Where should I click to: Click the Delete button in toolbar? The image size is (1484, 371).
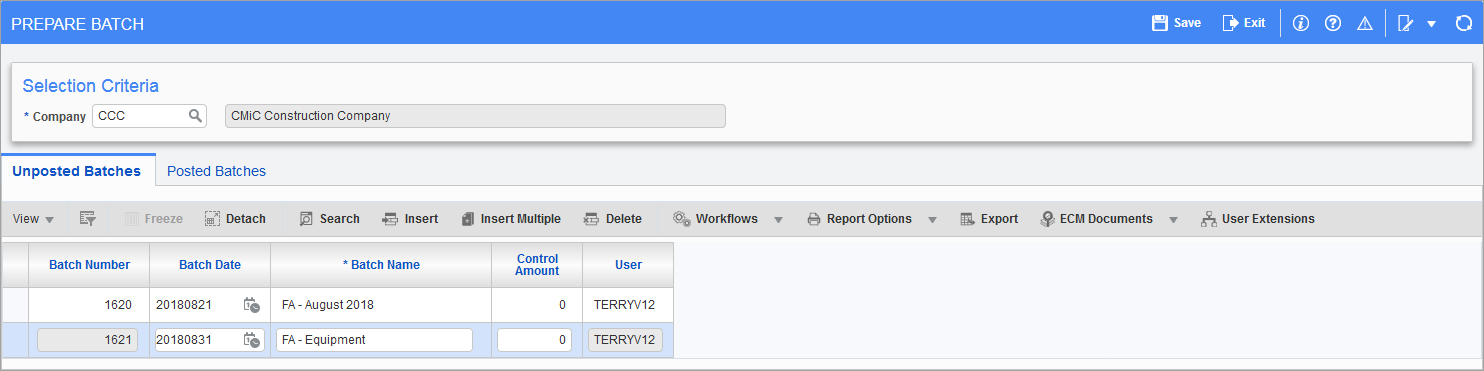[x=613, y=219]
